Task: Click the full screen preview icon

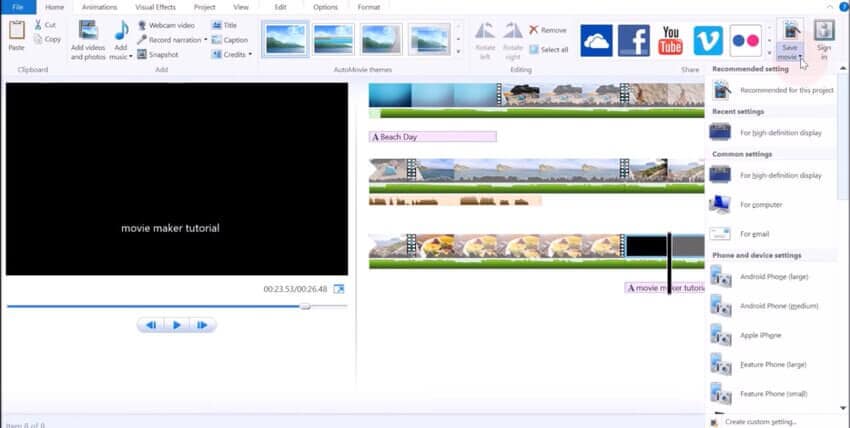Action: (x=339, y=289)
